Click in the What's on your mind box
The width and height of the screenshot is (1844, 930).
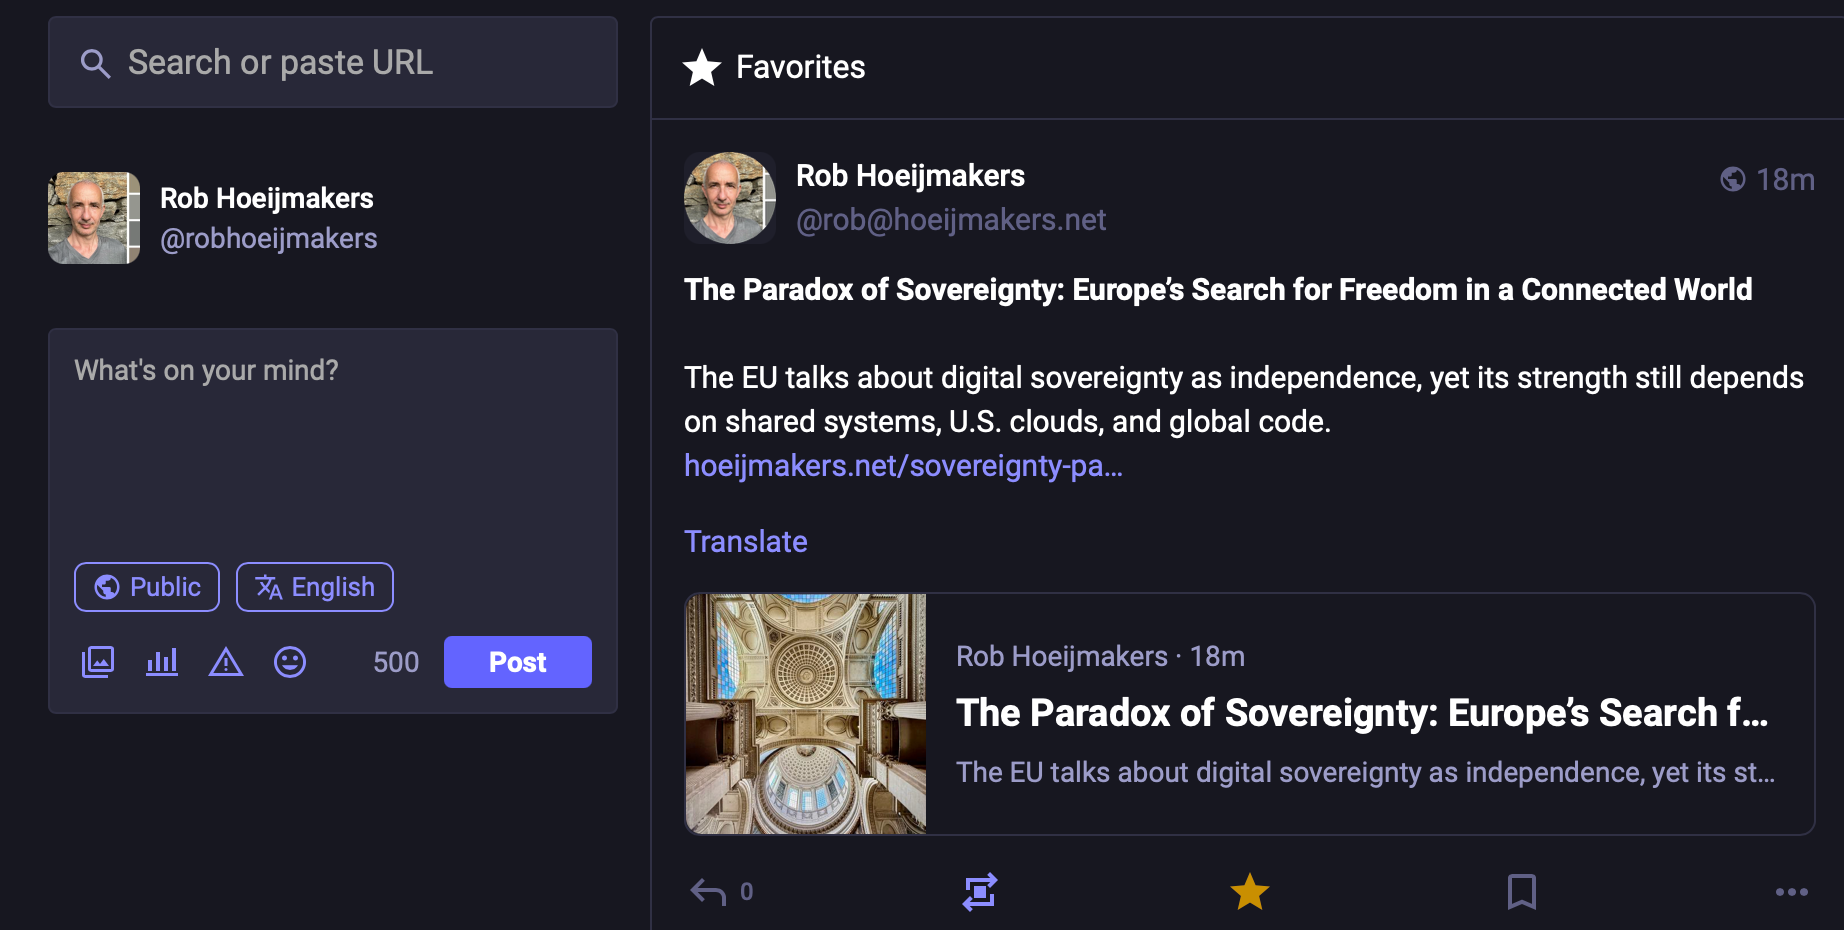tap(333, 440)
